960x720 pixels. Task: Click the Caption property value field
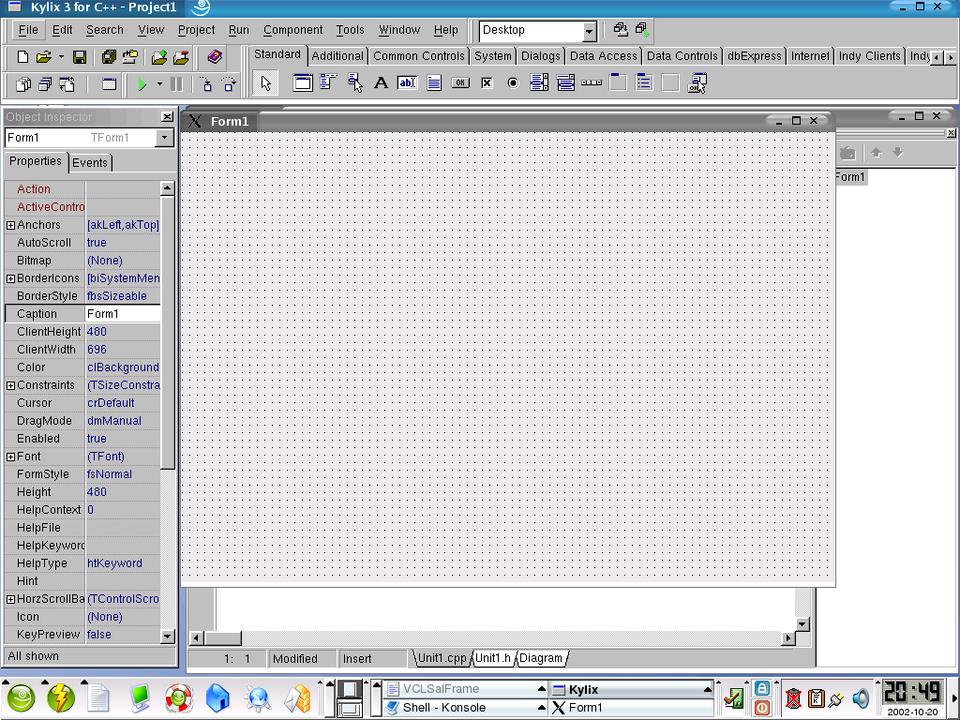122,314
